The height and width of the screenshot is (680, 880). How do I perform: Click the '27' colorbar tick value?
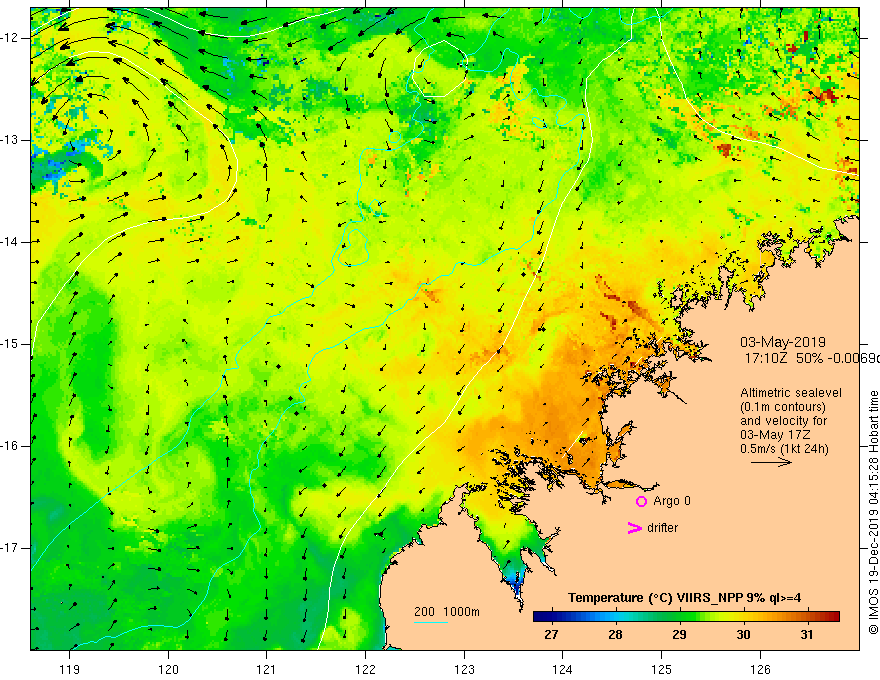click(551, 635)
